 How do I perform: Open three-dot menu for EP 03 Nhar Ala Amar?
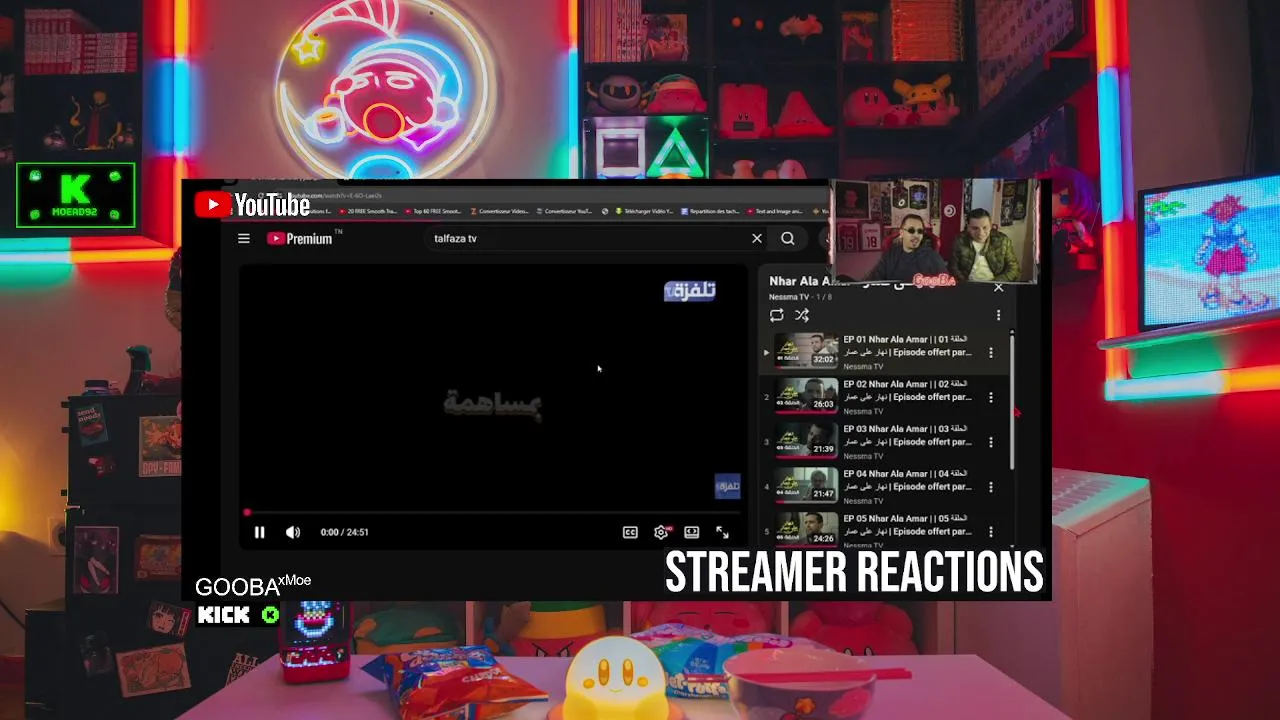pyautogui.click(x=991, y=442)
